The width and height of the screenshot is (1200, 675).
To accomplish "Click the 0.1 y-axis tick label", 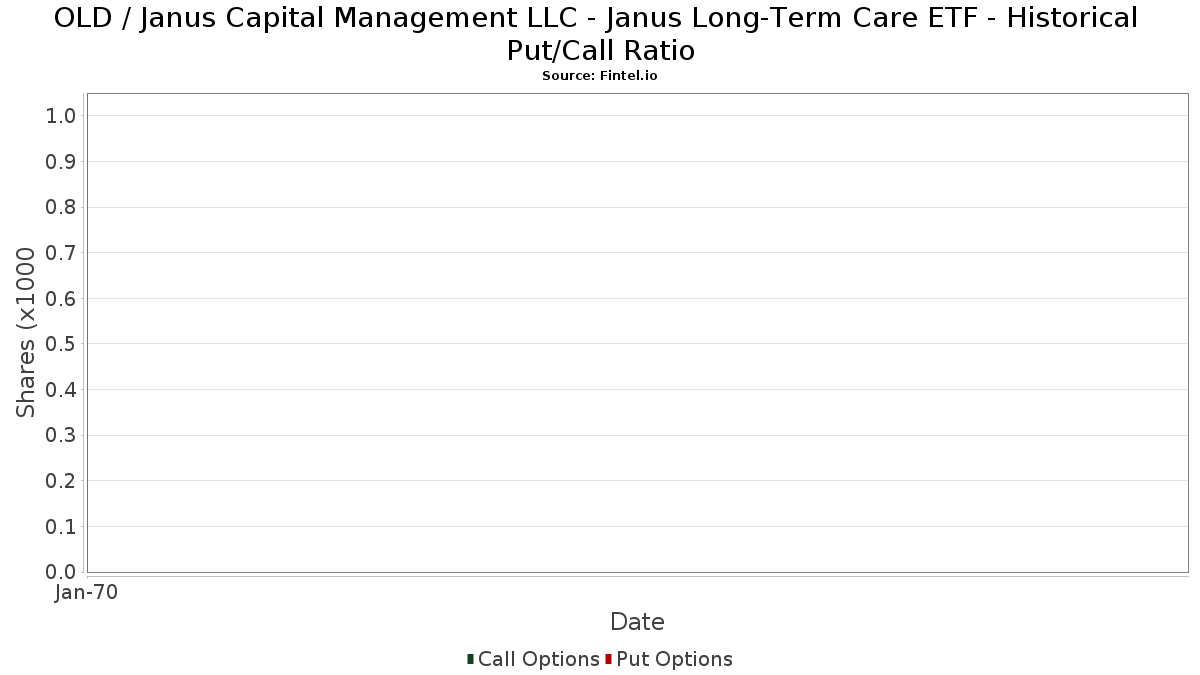I will (x=61, y=527).
